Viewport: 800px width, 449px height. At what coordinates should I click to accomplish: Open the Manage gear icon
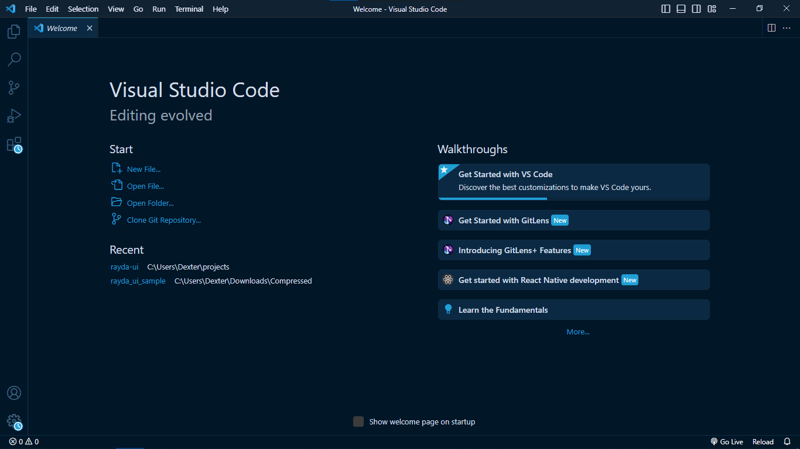coord(14,421)
